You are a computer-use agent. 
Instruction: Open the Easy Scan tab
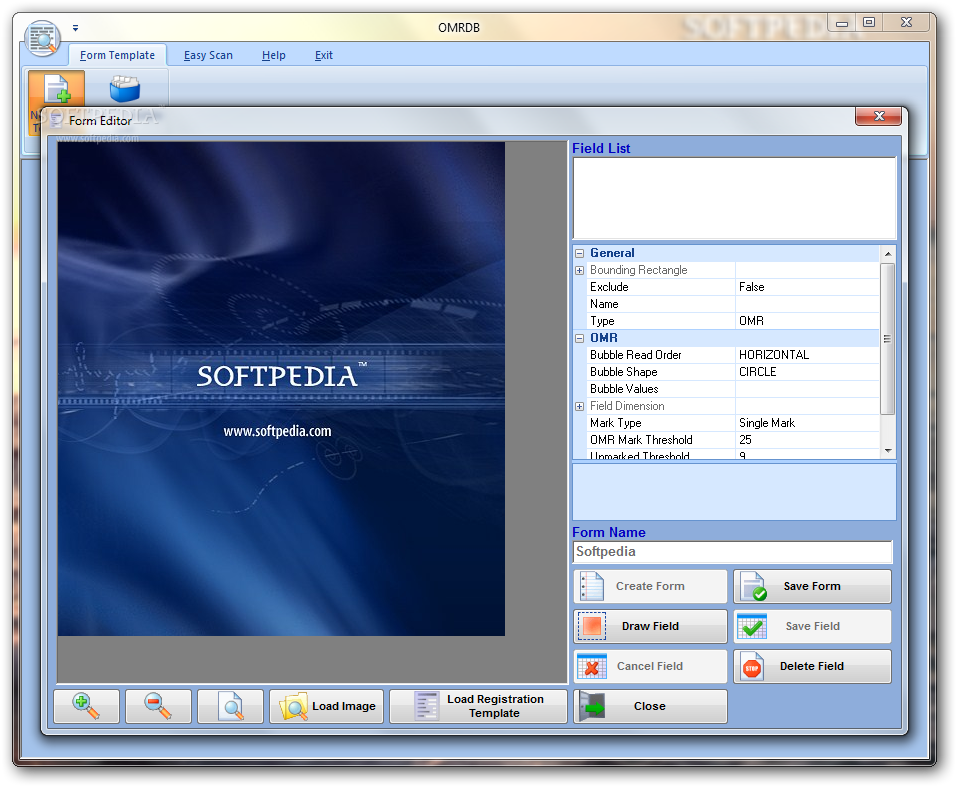pos(208,55)
